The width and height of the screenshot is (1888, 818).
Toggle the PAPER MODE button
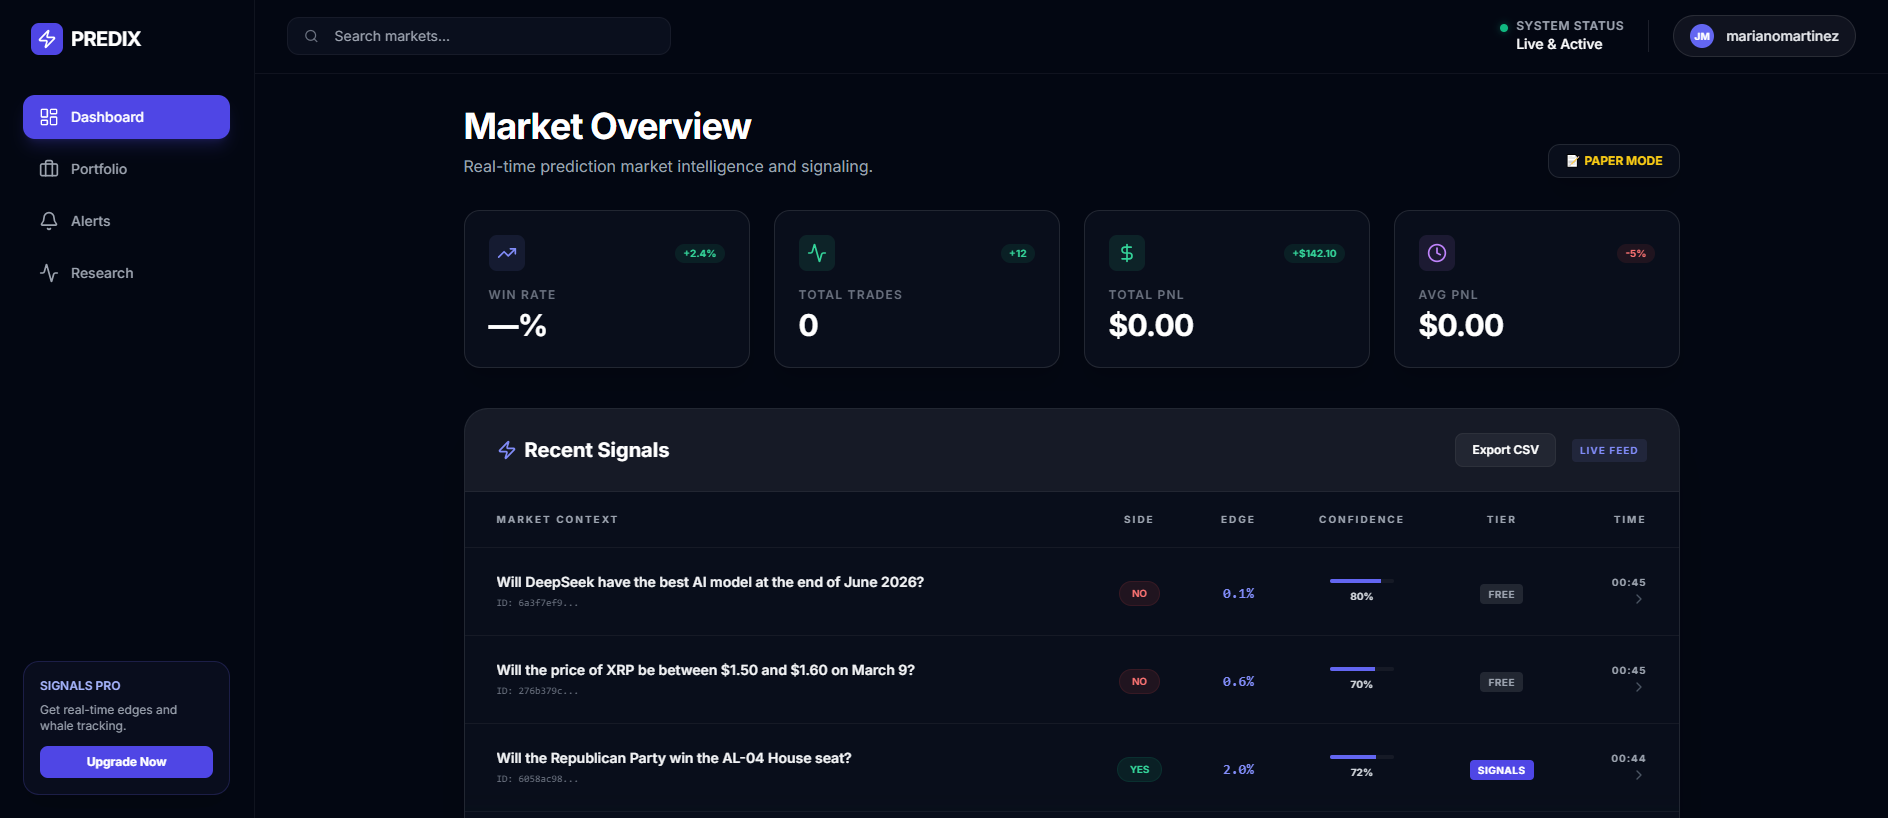pyautogui.click(x=1613, y=161)
